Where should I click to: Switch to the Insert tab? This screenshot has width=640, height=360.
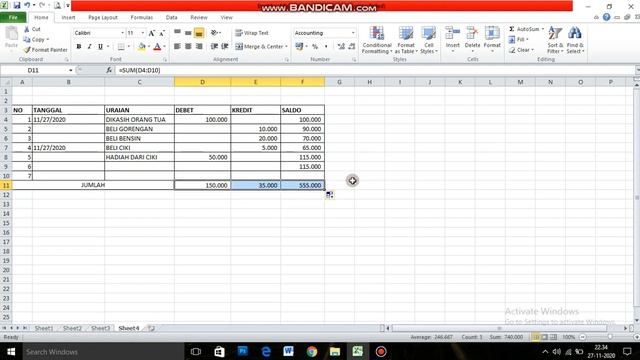point(68,18)
